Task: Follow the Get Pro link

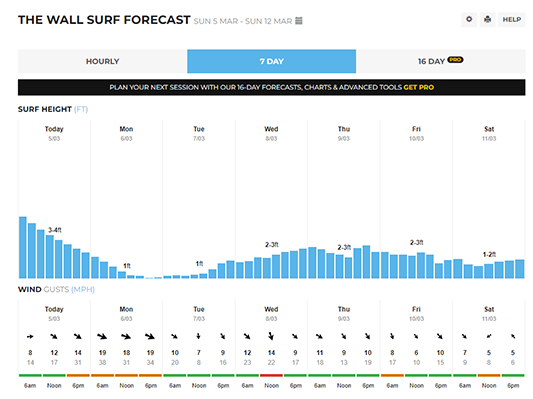Action: click(418, 87)
